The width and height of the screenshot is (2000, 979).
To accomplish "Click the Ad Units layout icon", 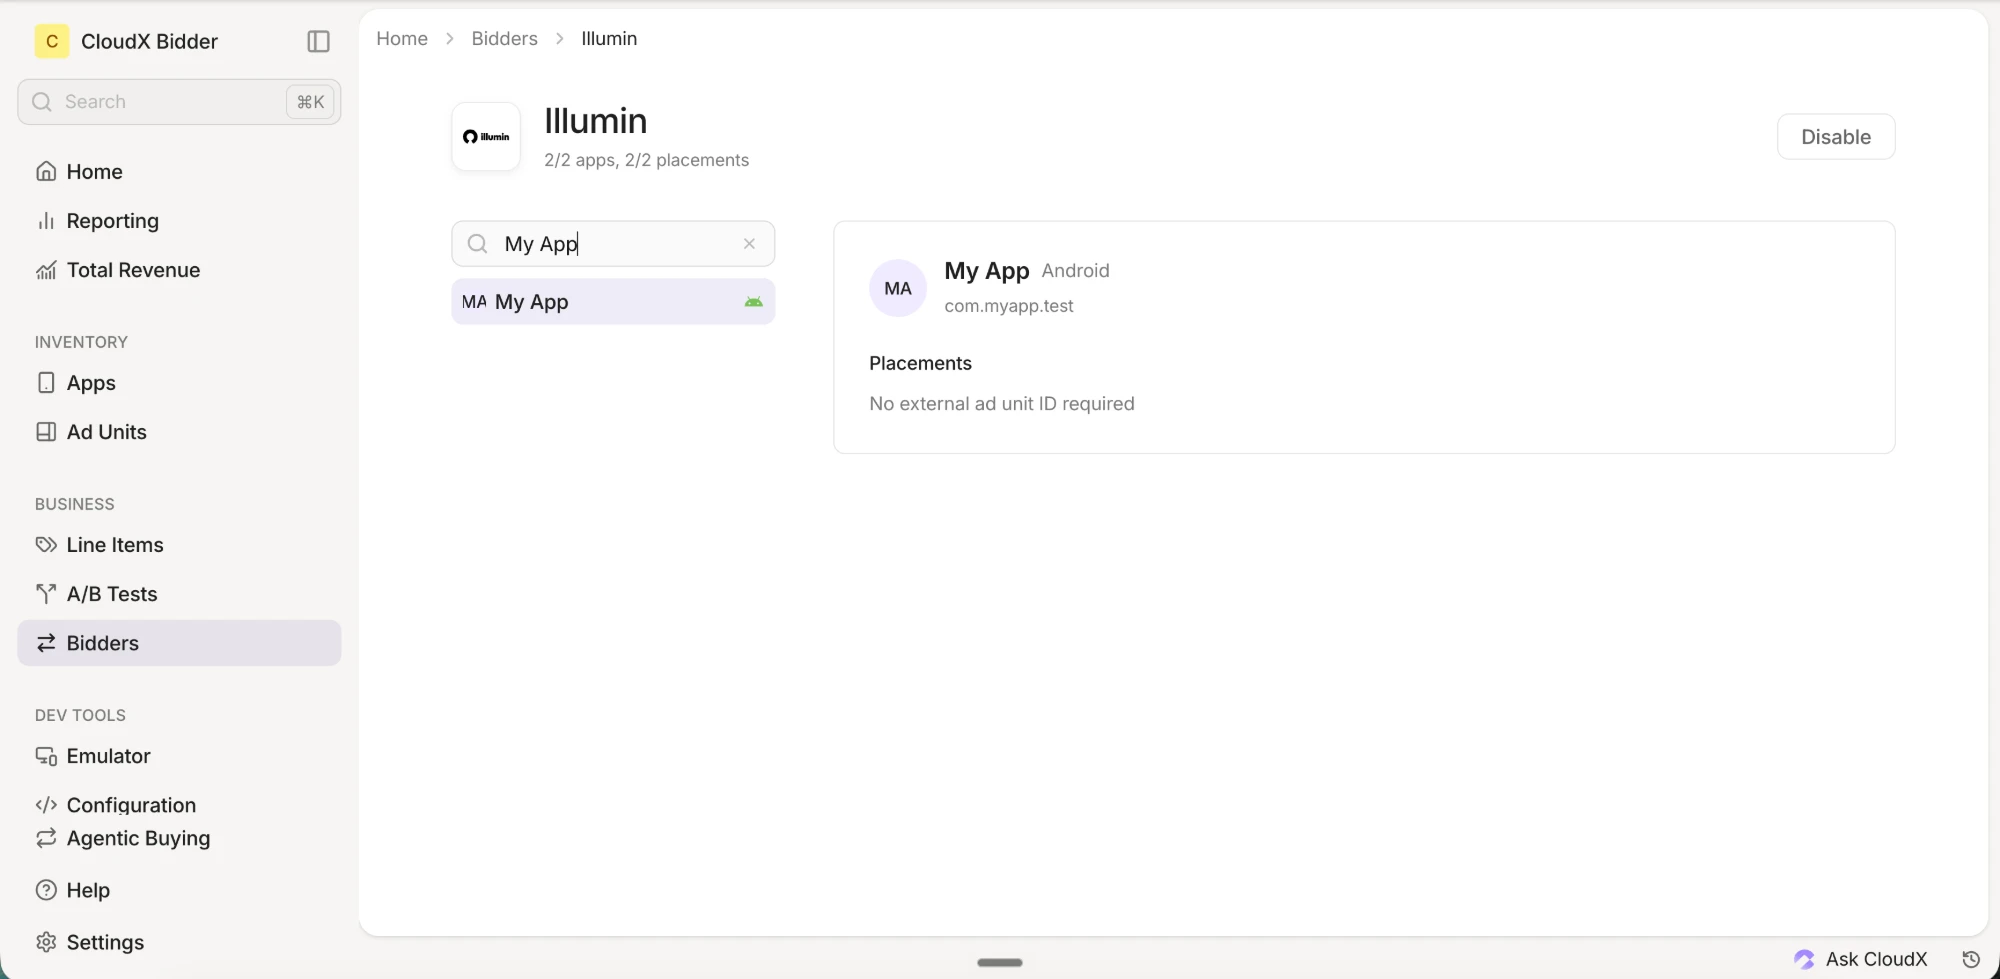I will tap(46, 432).
